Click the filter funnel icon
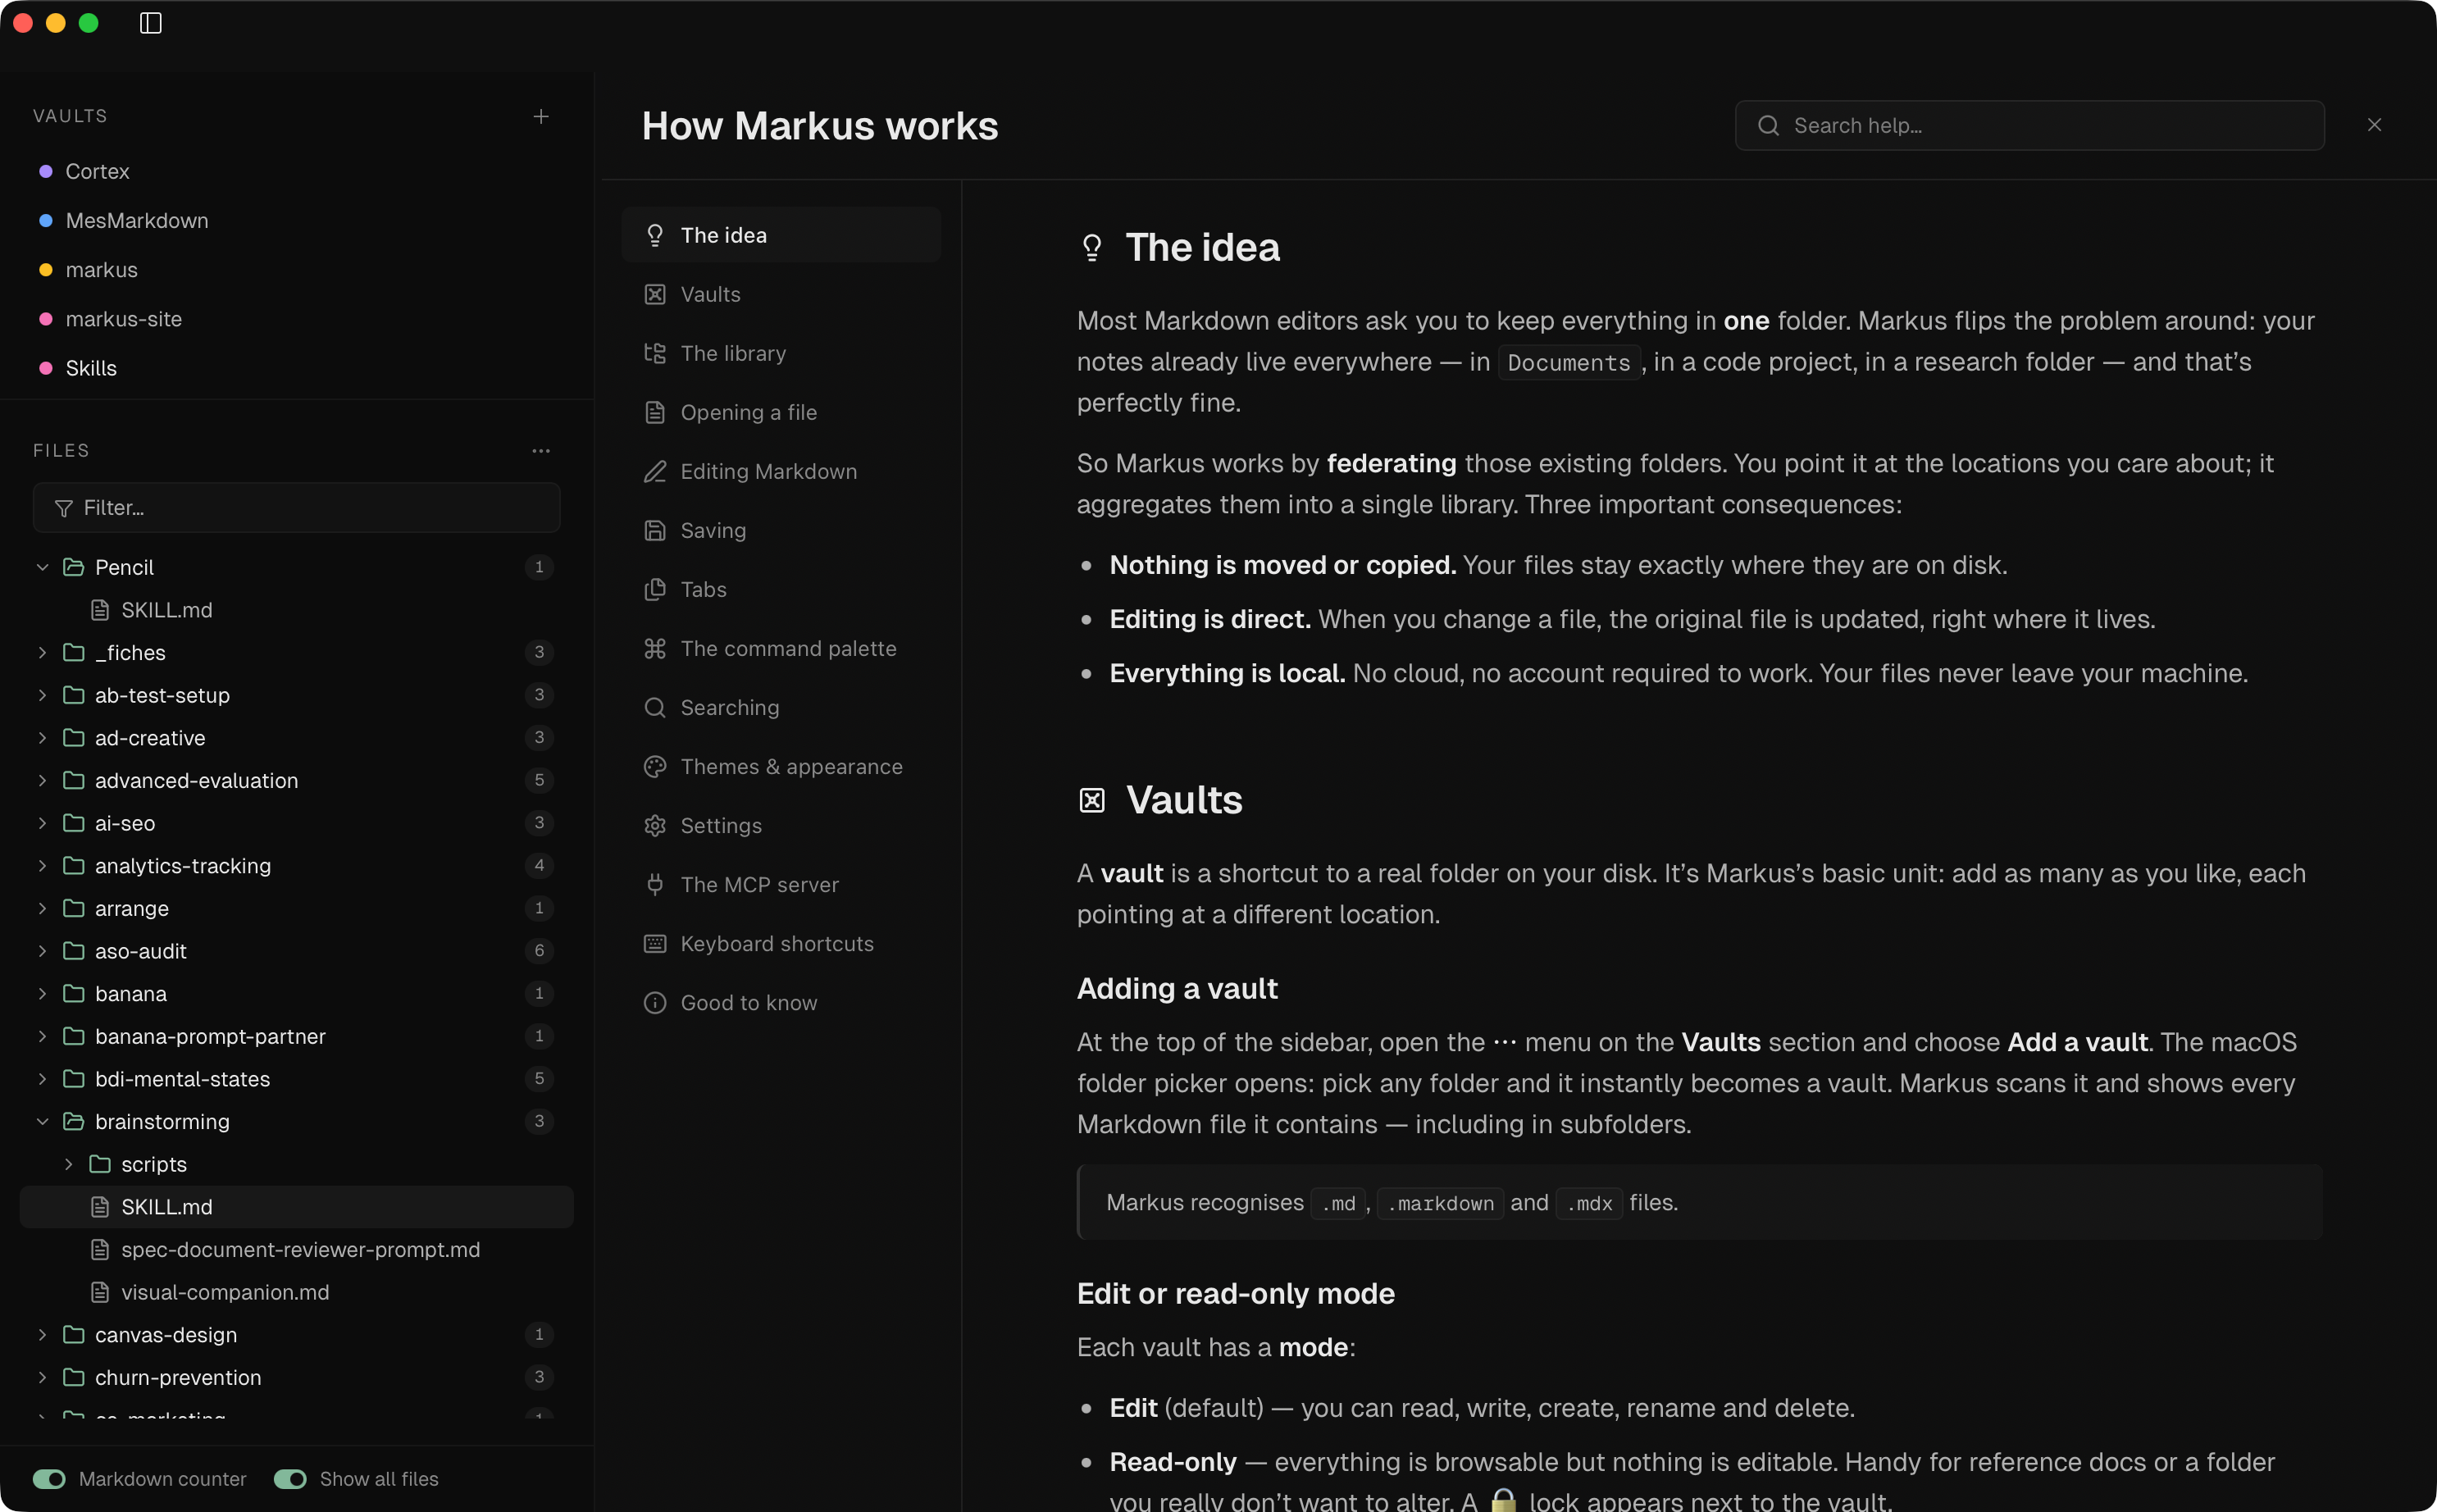The height and width of the screenshot is (1512, 2437). click(x=64, y=508)
